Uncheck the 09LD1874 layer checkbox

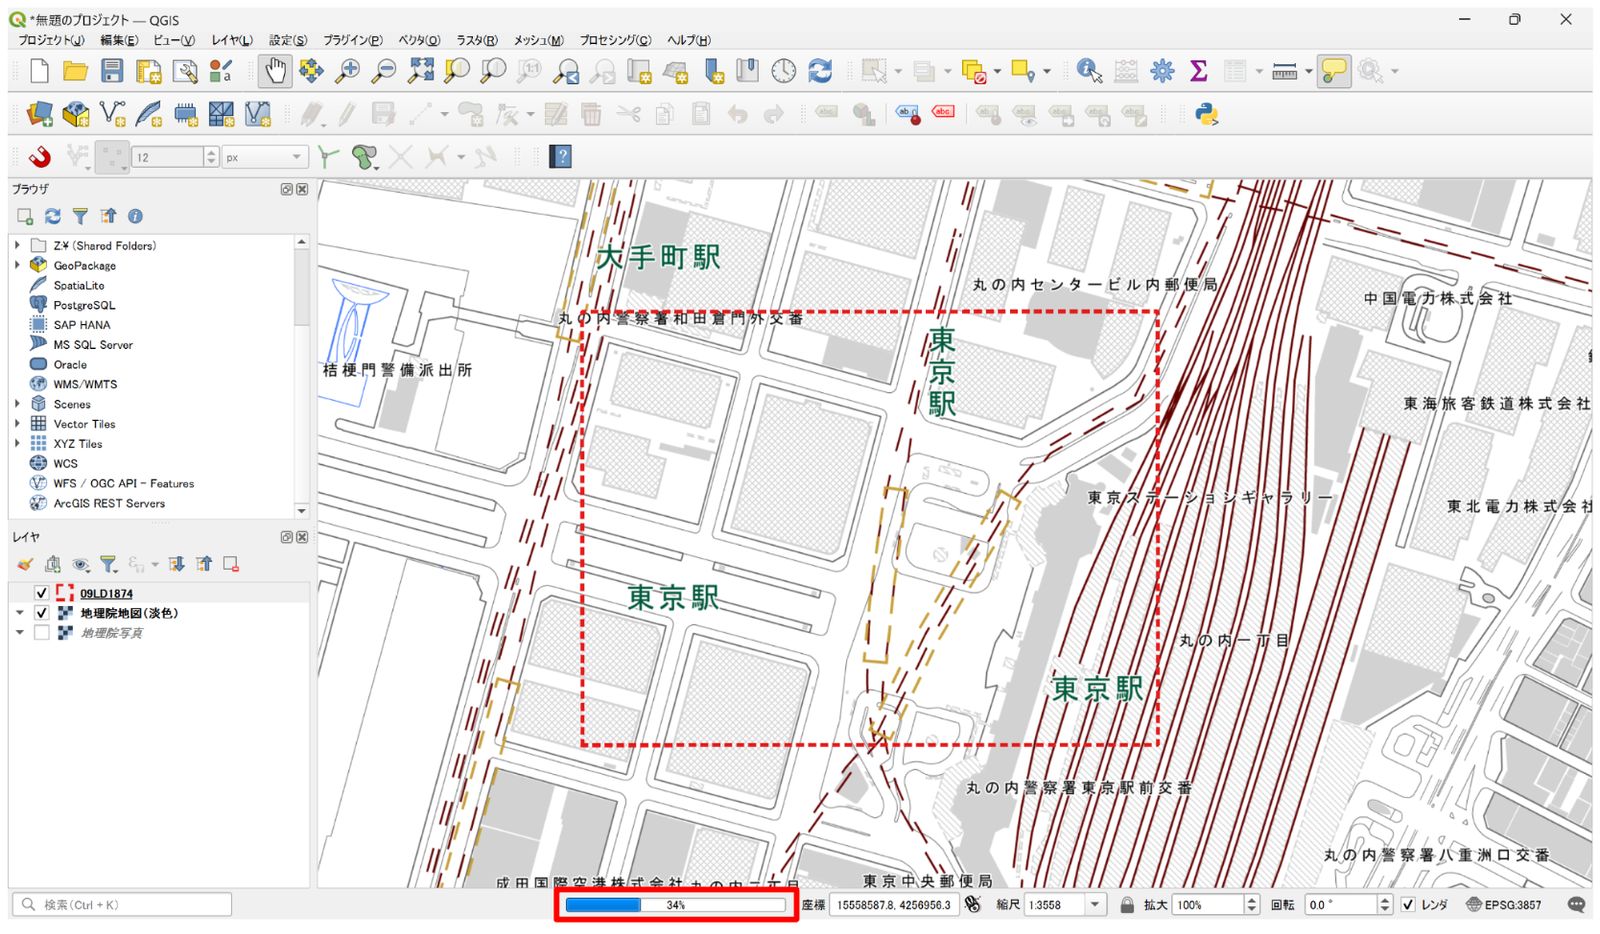pyautogui.click(x=41, y=593)
